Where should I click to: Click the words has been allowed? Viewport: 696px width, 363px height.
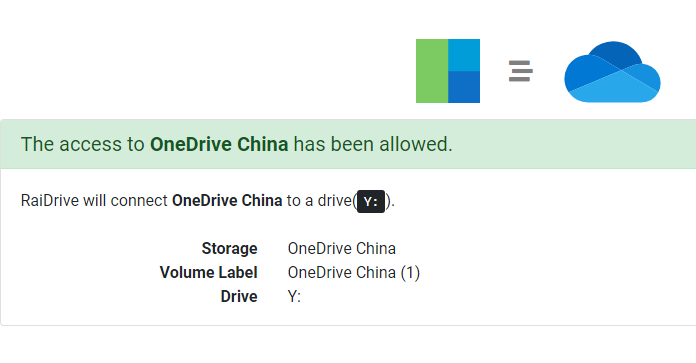tap(373, 144)
